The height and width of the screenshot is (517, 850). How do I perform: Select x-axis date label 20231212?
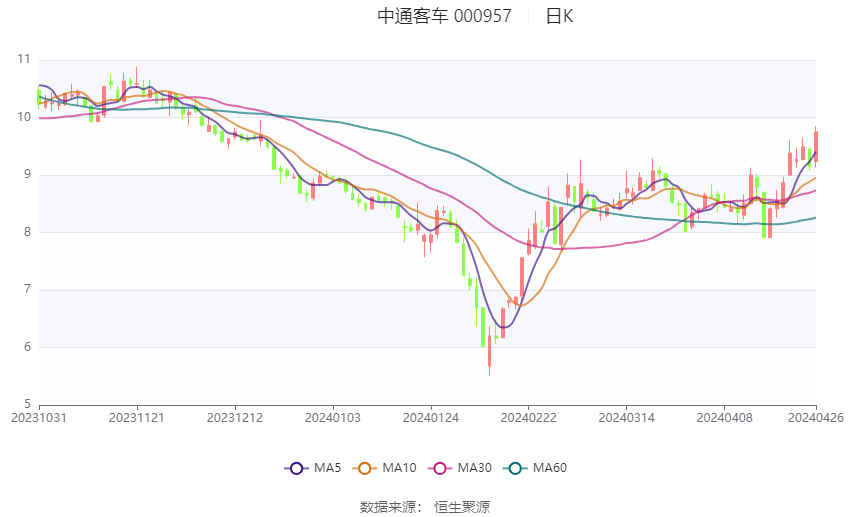[235, 418]
